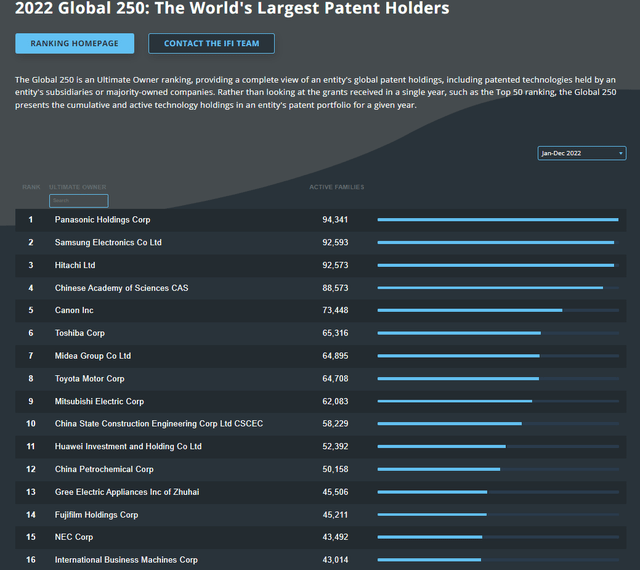Click the RANKING HOMEPAGE button

pos(75,43)
